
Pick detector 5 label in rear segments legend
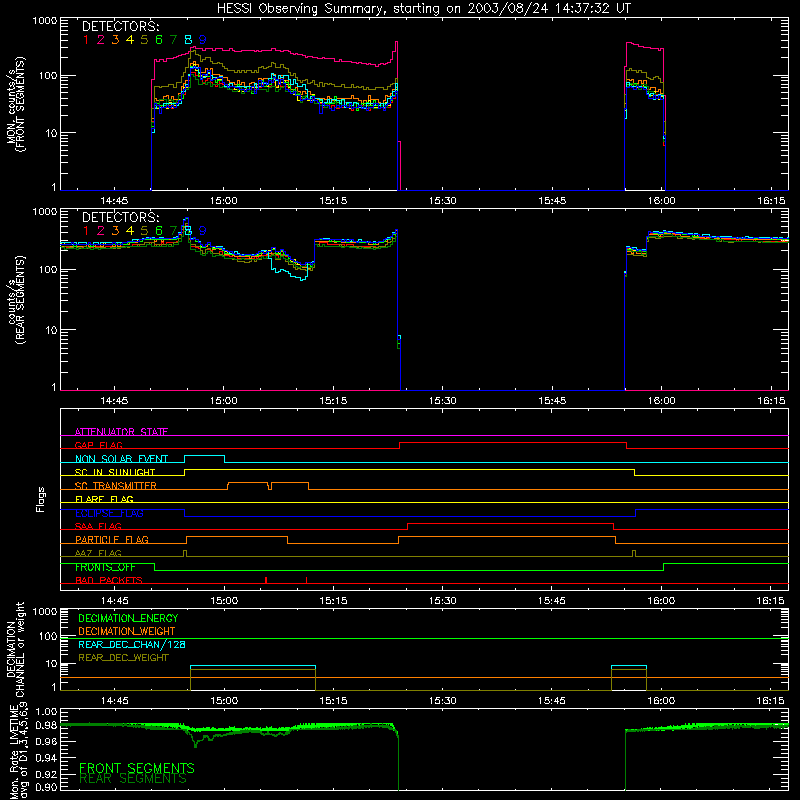pos(144,231)
